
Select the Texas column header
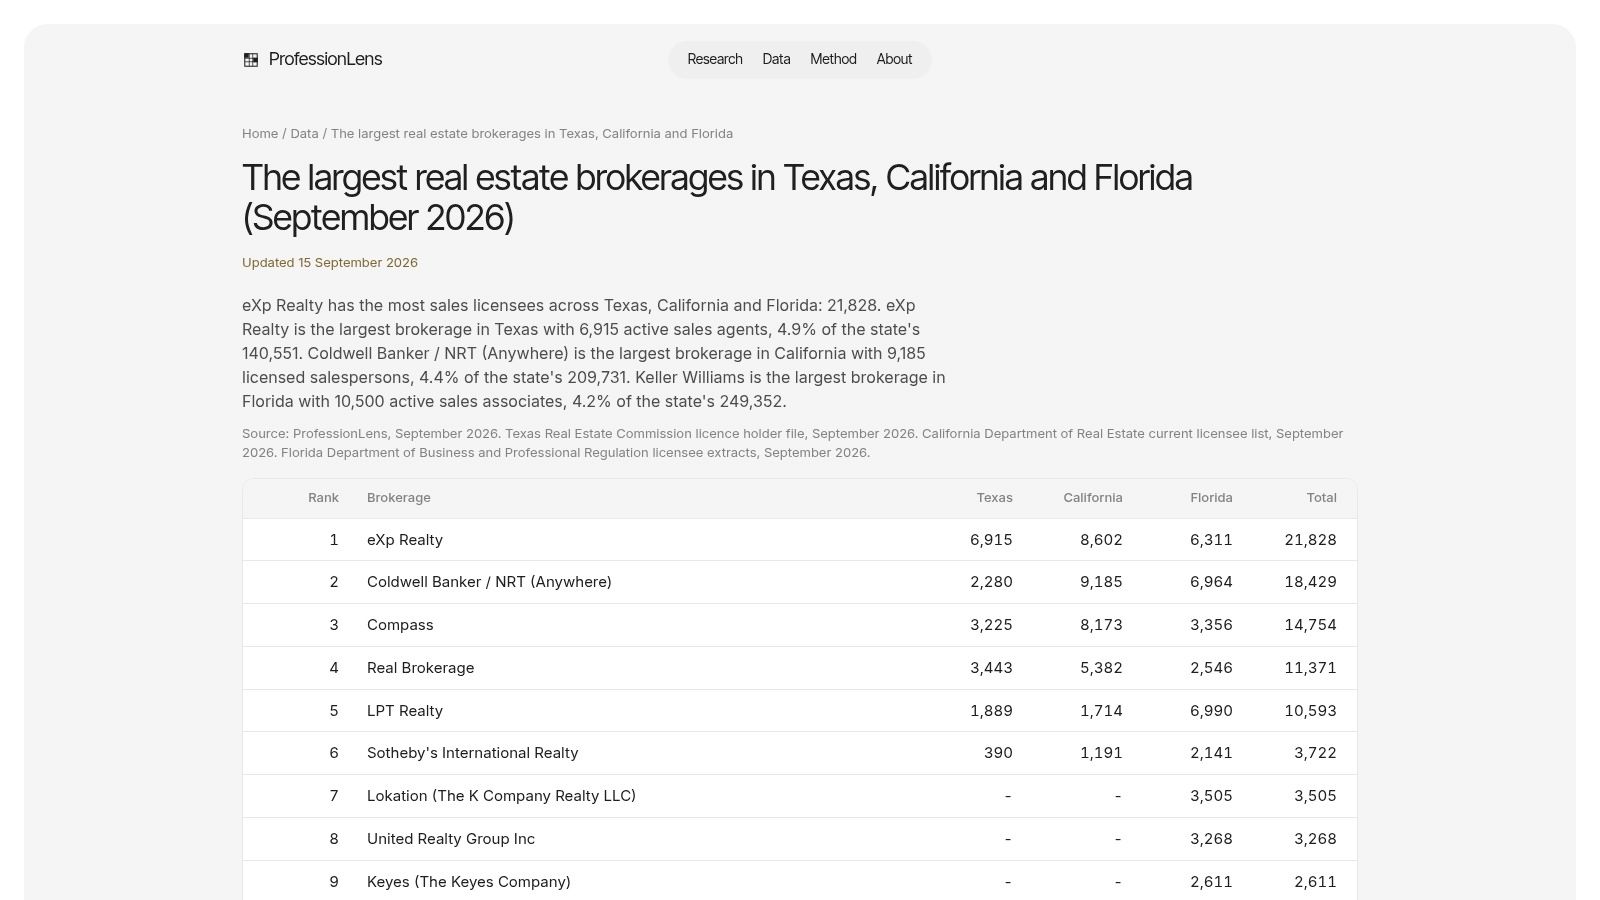(994, 497)
